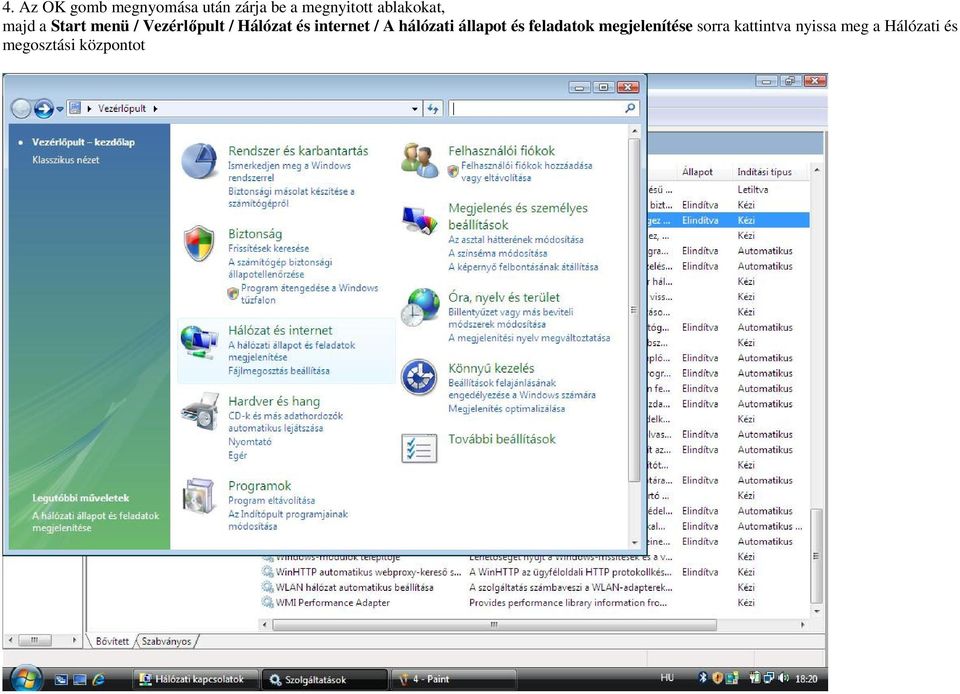Click the HU language indicator
Image resolution: width=960 pixels, height=694 pixels.
click(x=667, y=678)
